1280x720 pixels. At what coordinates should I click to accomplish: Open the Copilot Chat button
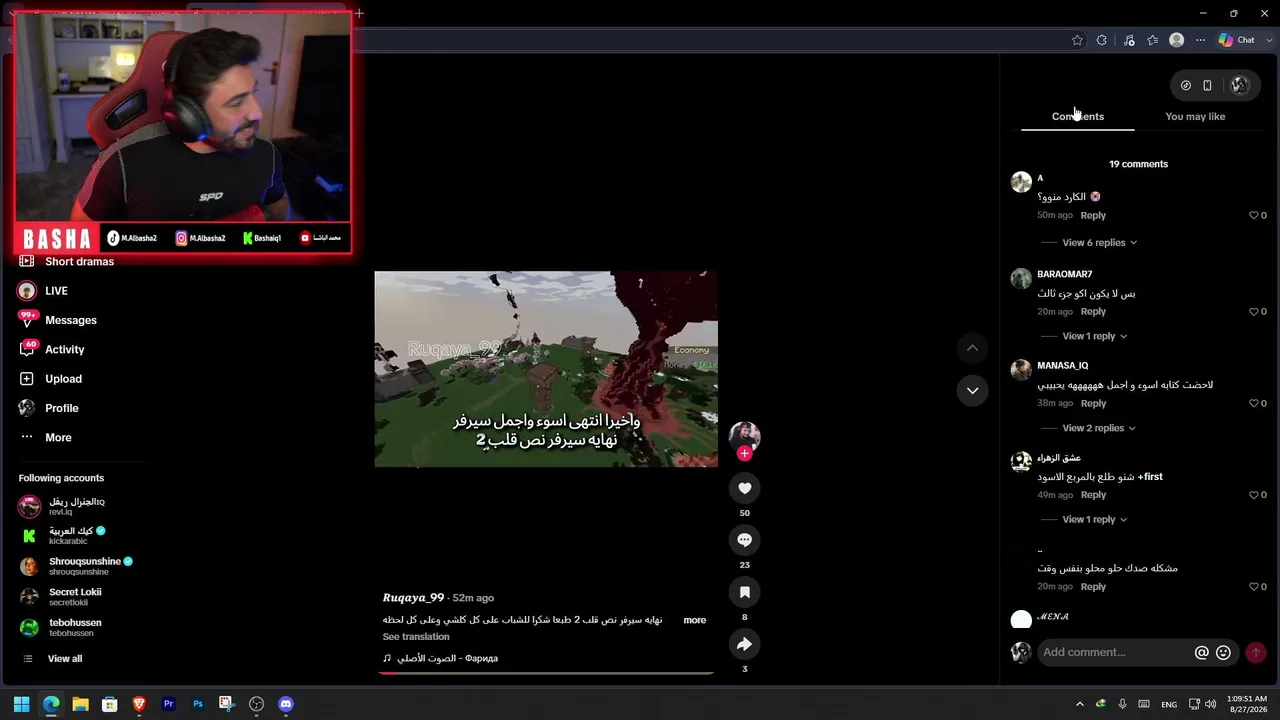1236,40
